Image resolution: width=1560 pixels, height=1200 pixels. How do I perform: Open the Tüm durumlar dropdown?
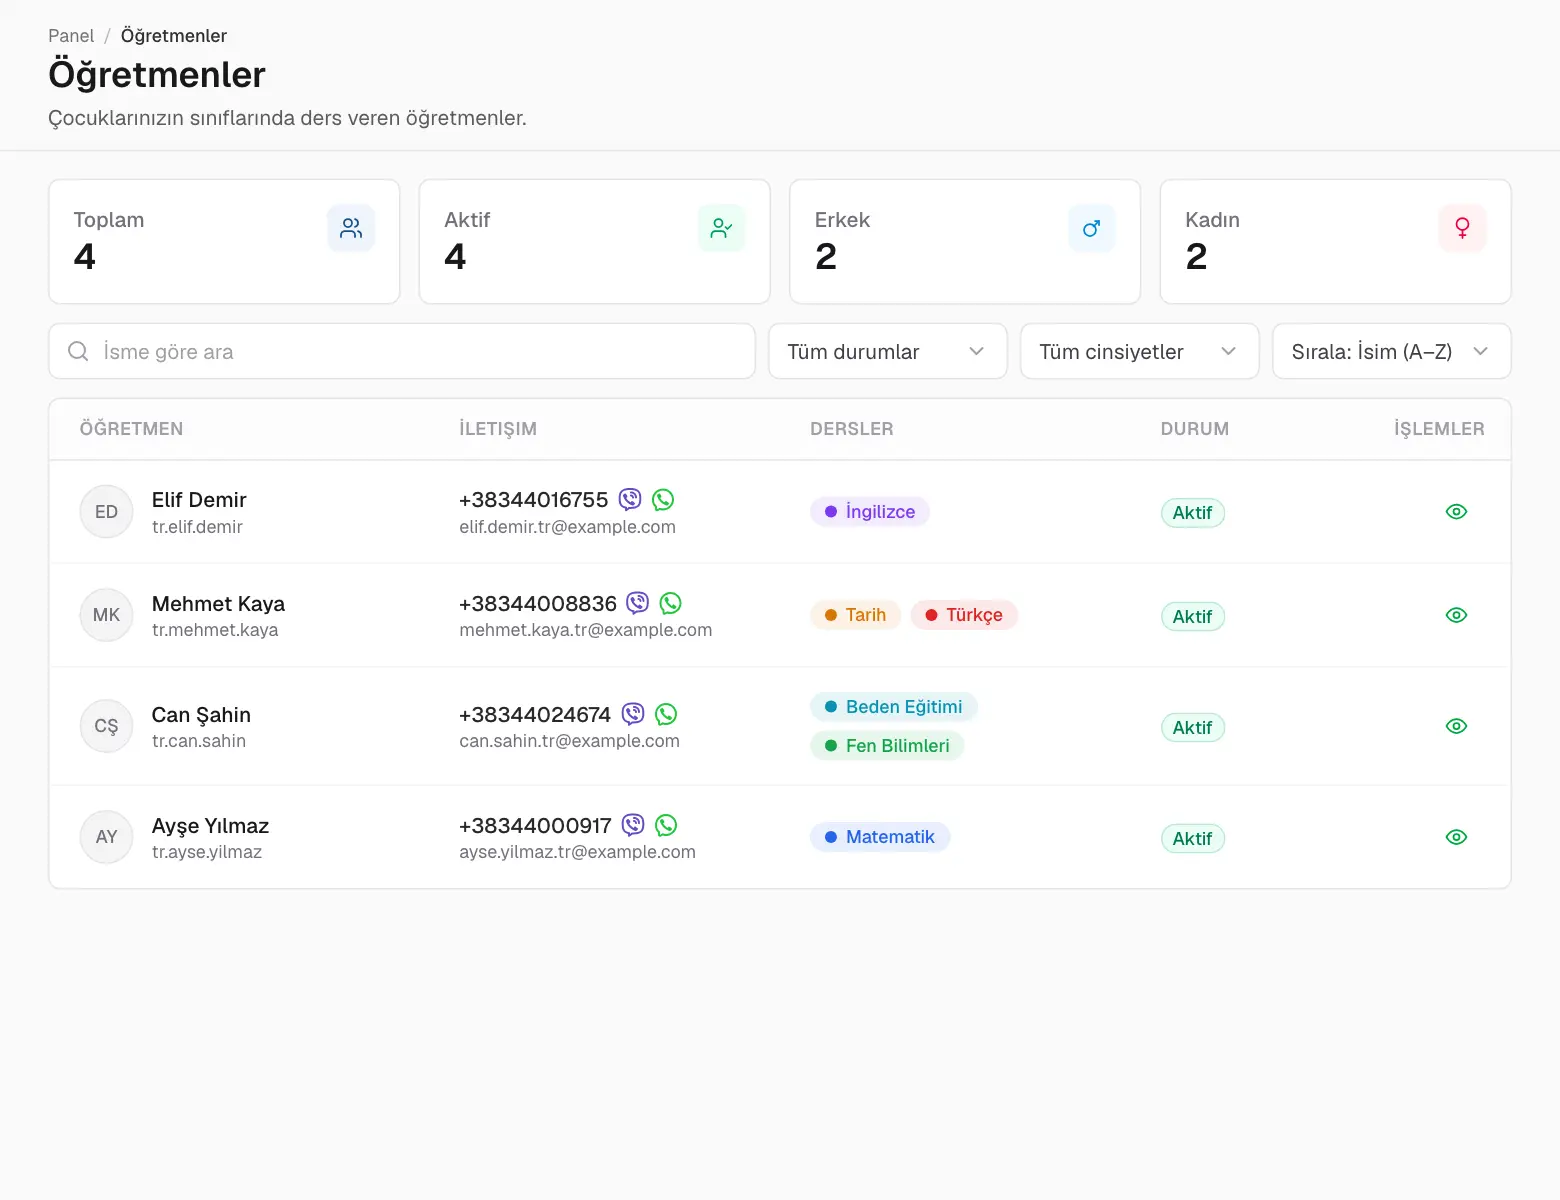point(887,351)
